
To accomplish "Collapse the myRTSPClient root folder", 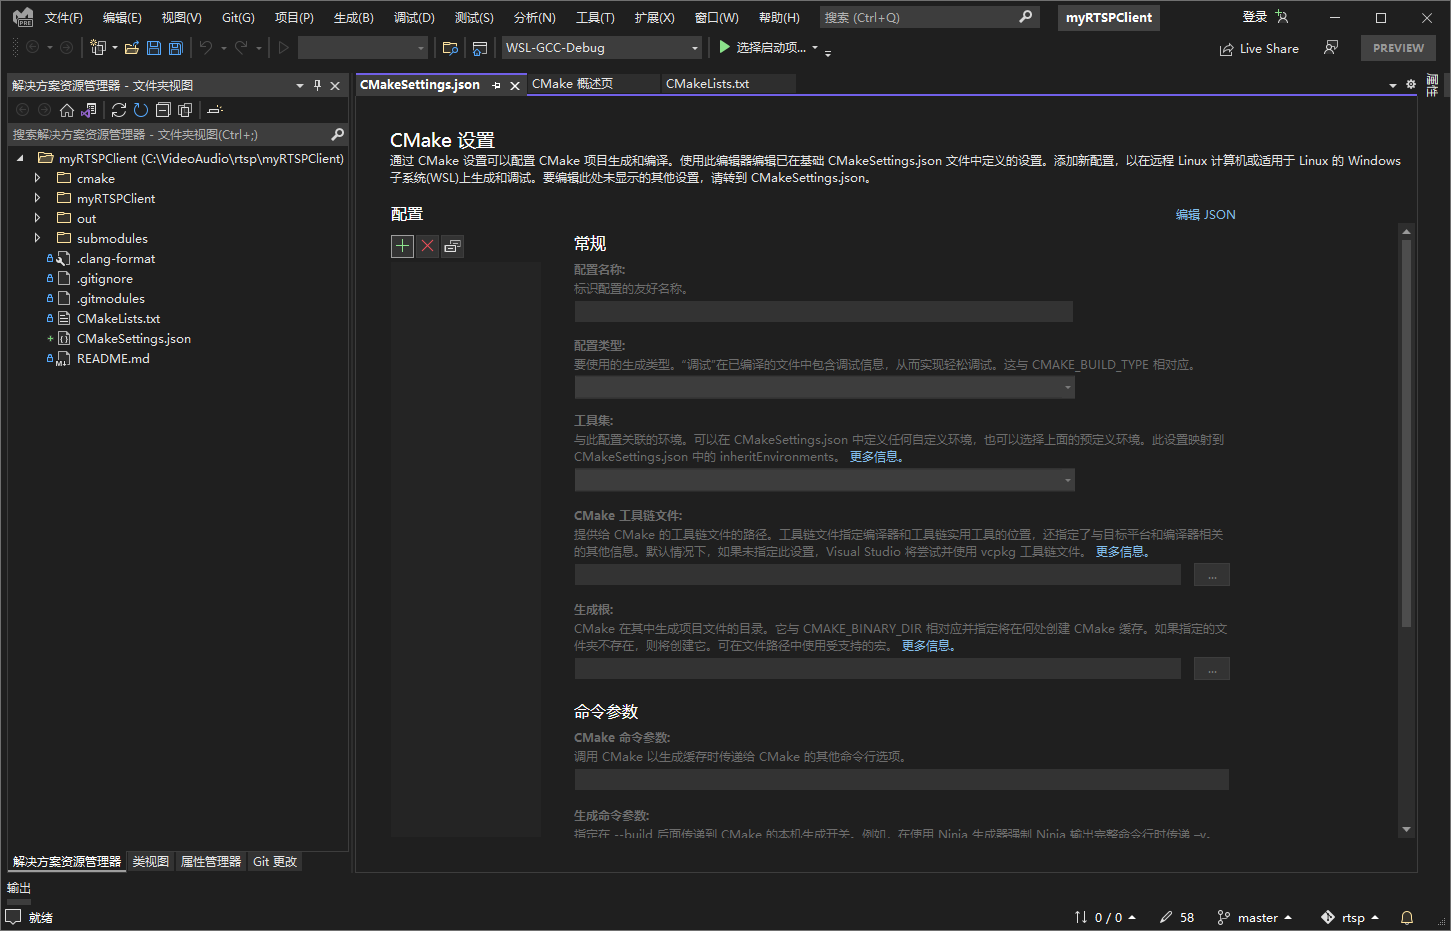I will click(x=20, y=158).
